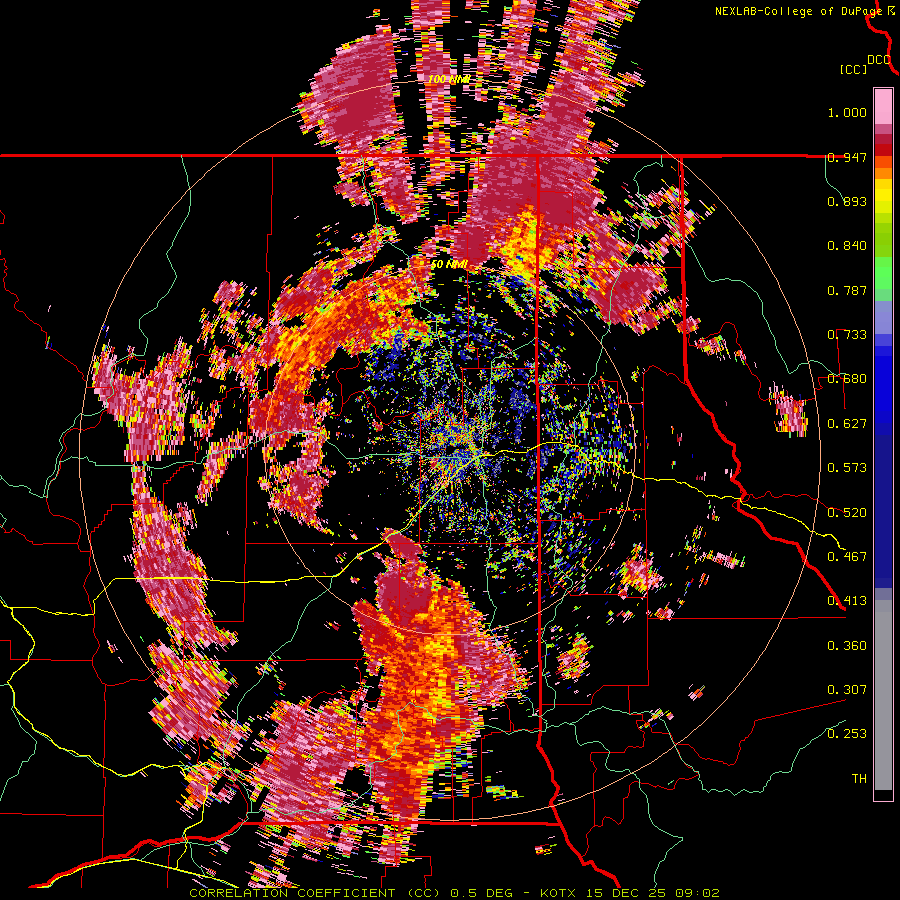Select the 0.787 legend value
The image size is (900, 900).
[847, 290]
